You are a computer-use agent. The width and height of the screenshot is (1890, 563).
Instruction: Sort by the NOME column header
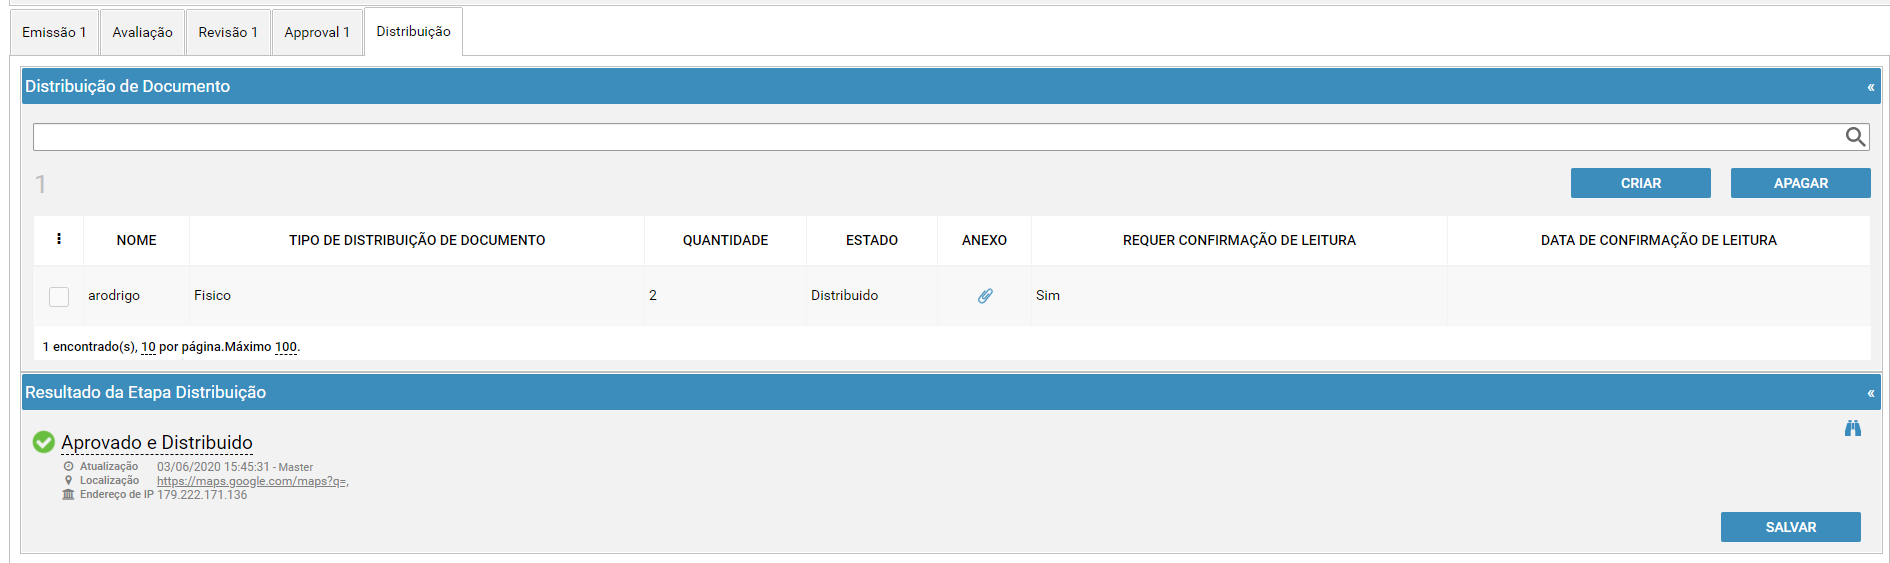point(136,240)
